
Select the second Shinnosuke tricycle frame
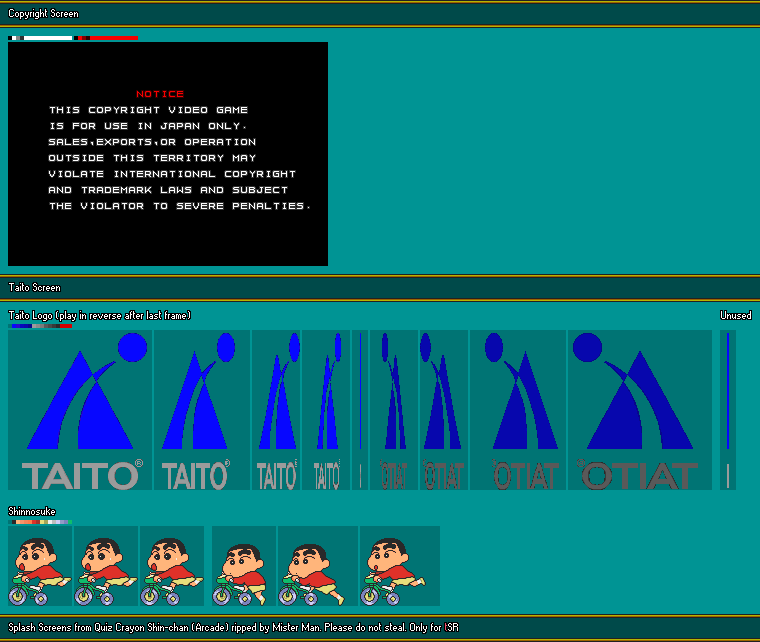pos(106,566)
